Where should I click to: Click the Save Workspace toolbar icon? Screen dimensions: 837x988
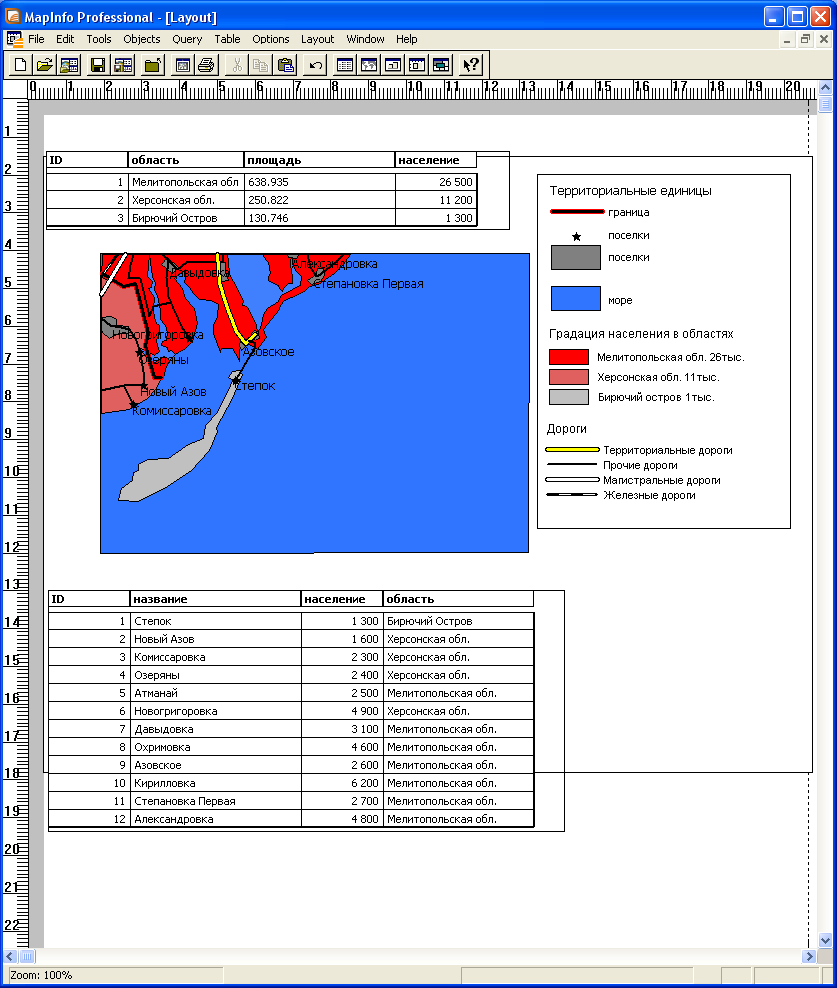[123, 65]
